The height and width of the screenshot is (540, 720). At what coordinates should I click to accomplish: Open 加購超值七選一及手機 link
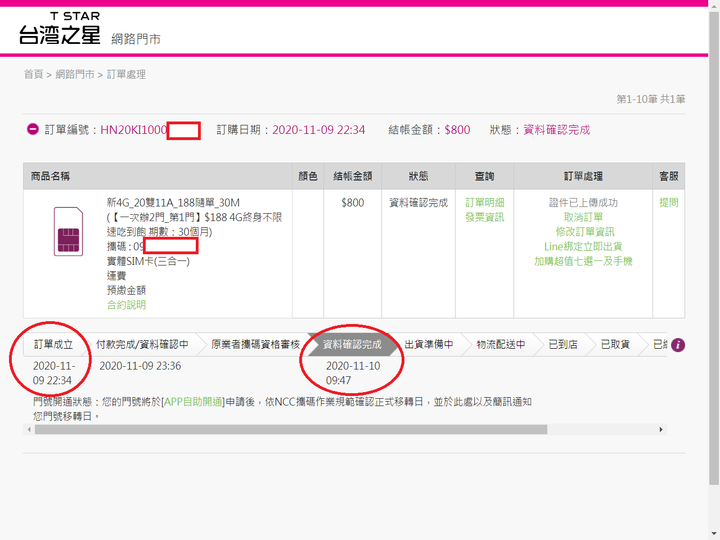(x=583, y=261)
